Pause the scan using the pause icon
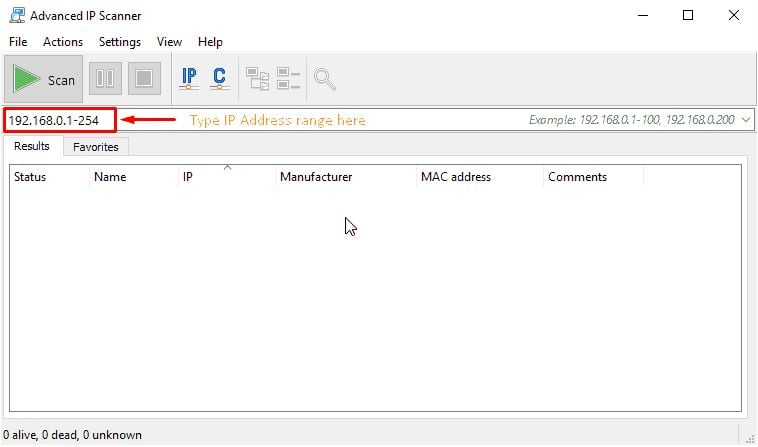Image resolution: width=758 pixels, height=447 pixels. click(105, 79)
